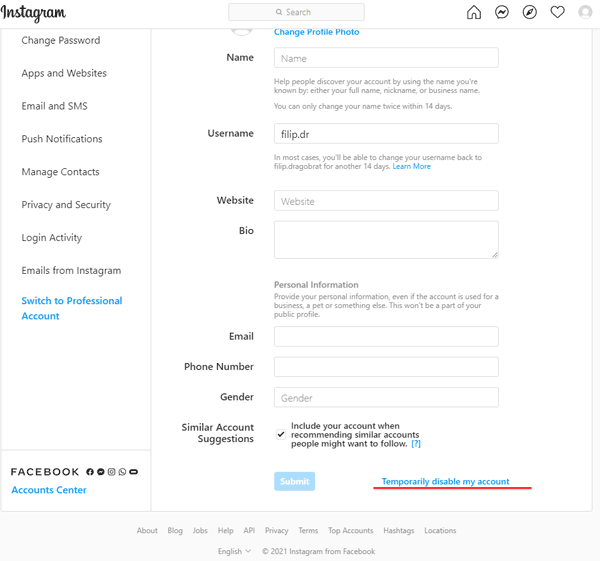
Task: Open Email and SMS settings
Action: click(54, 106)
